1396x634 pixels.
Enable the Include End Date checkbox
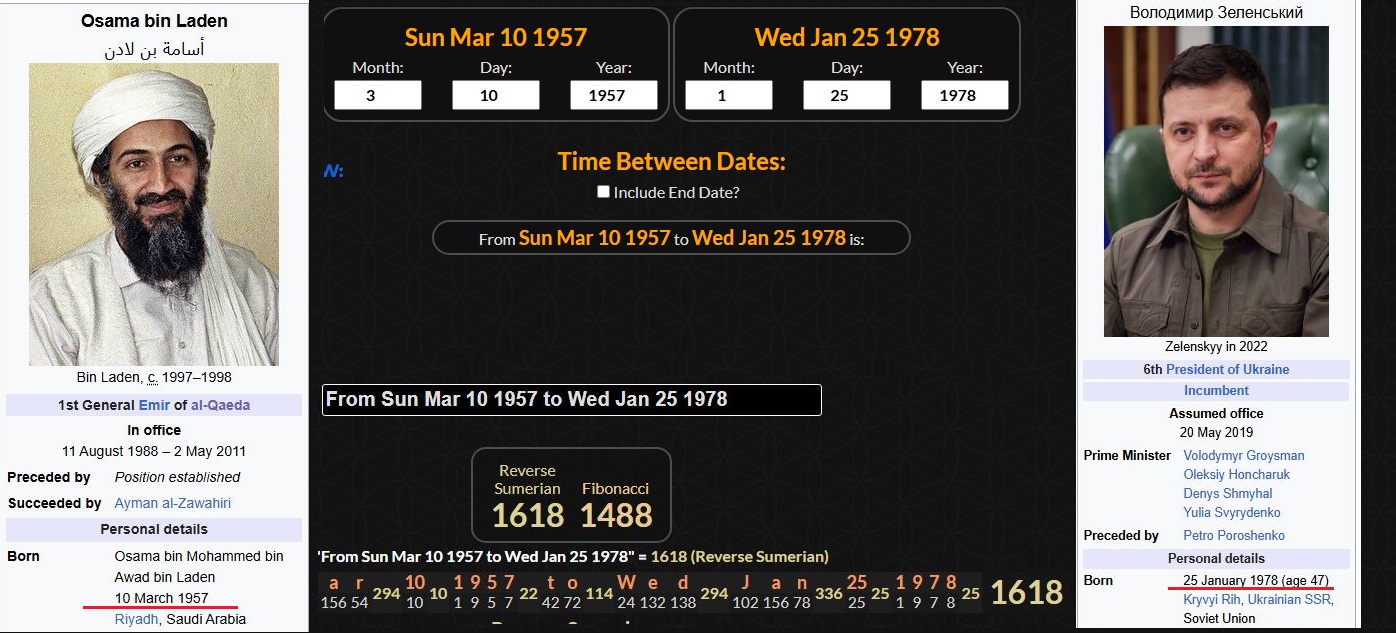(603, 192)
